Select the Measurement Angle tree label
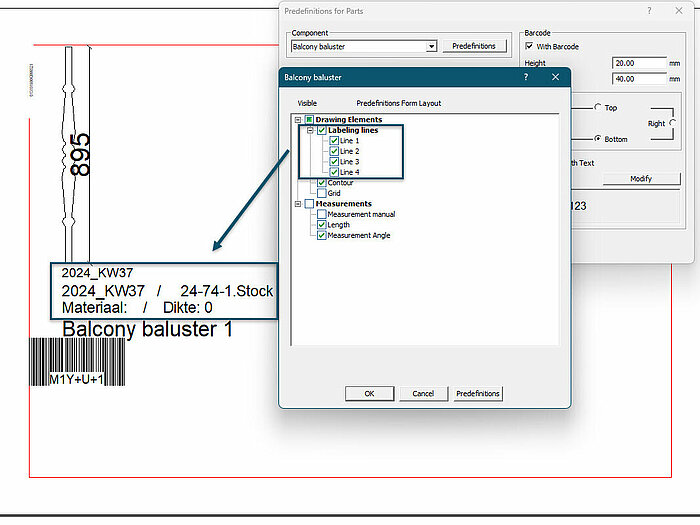 359,235
